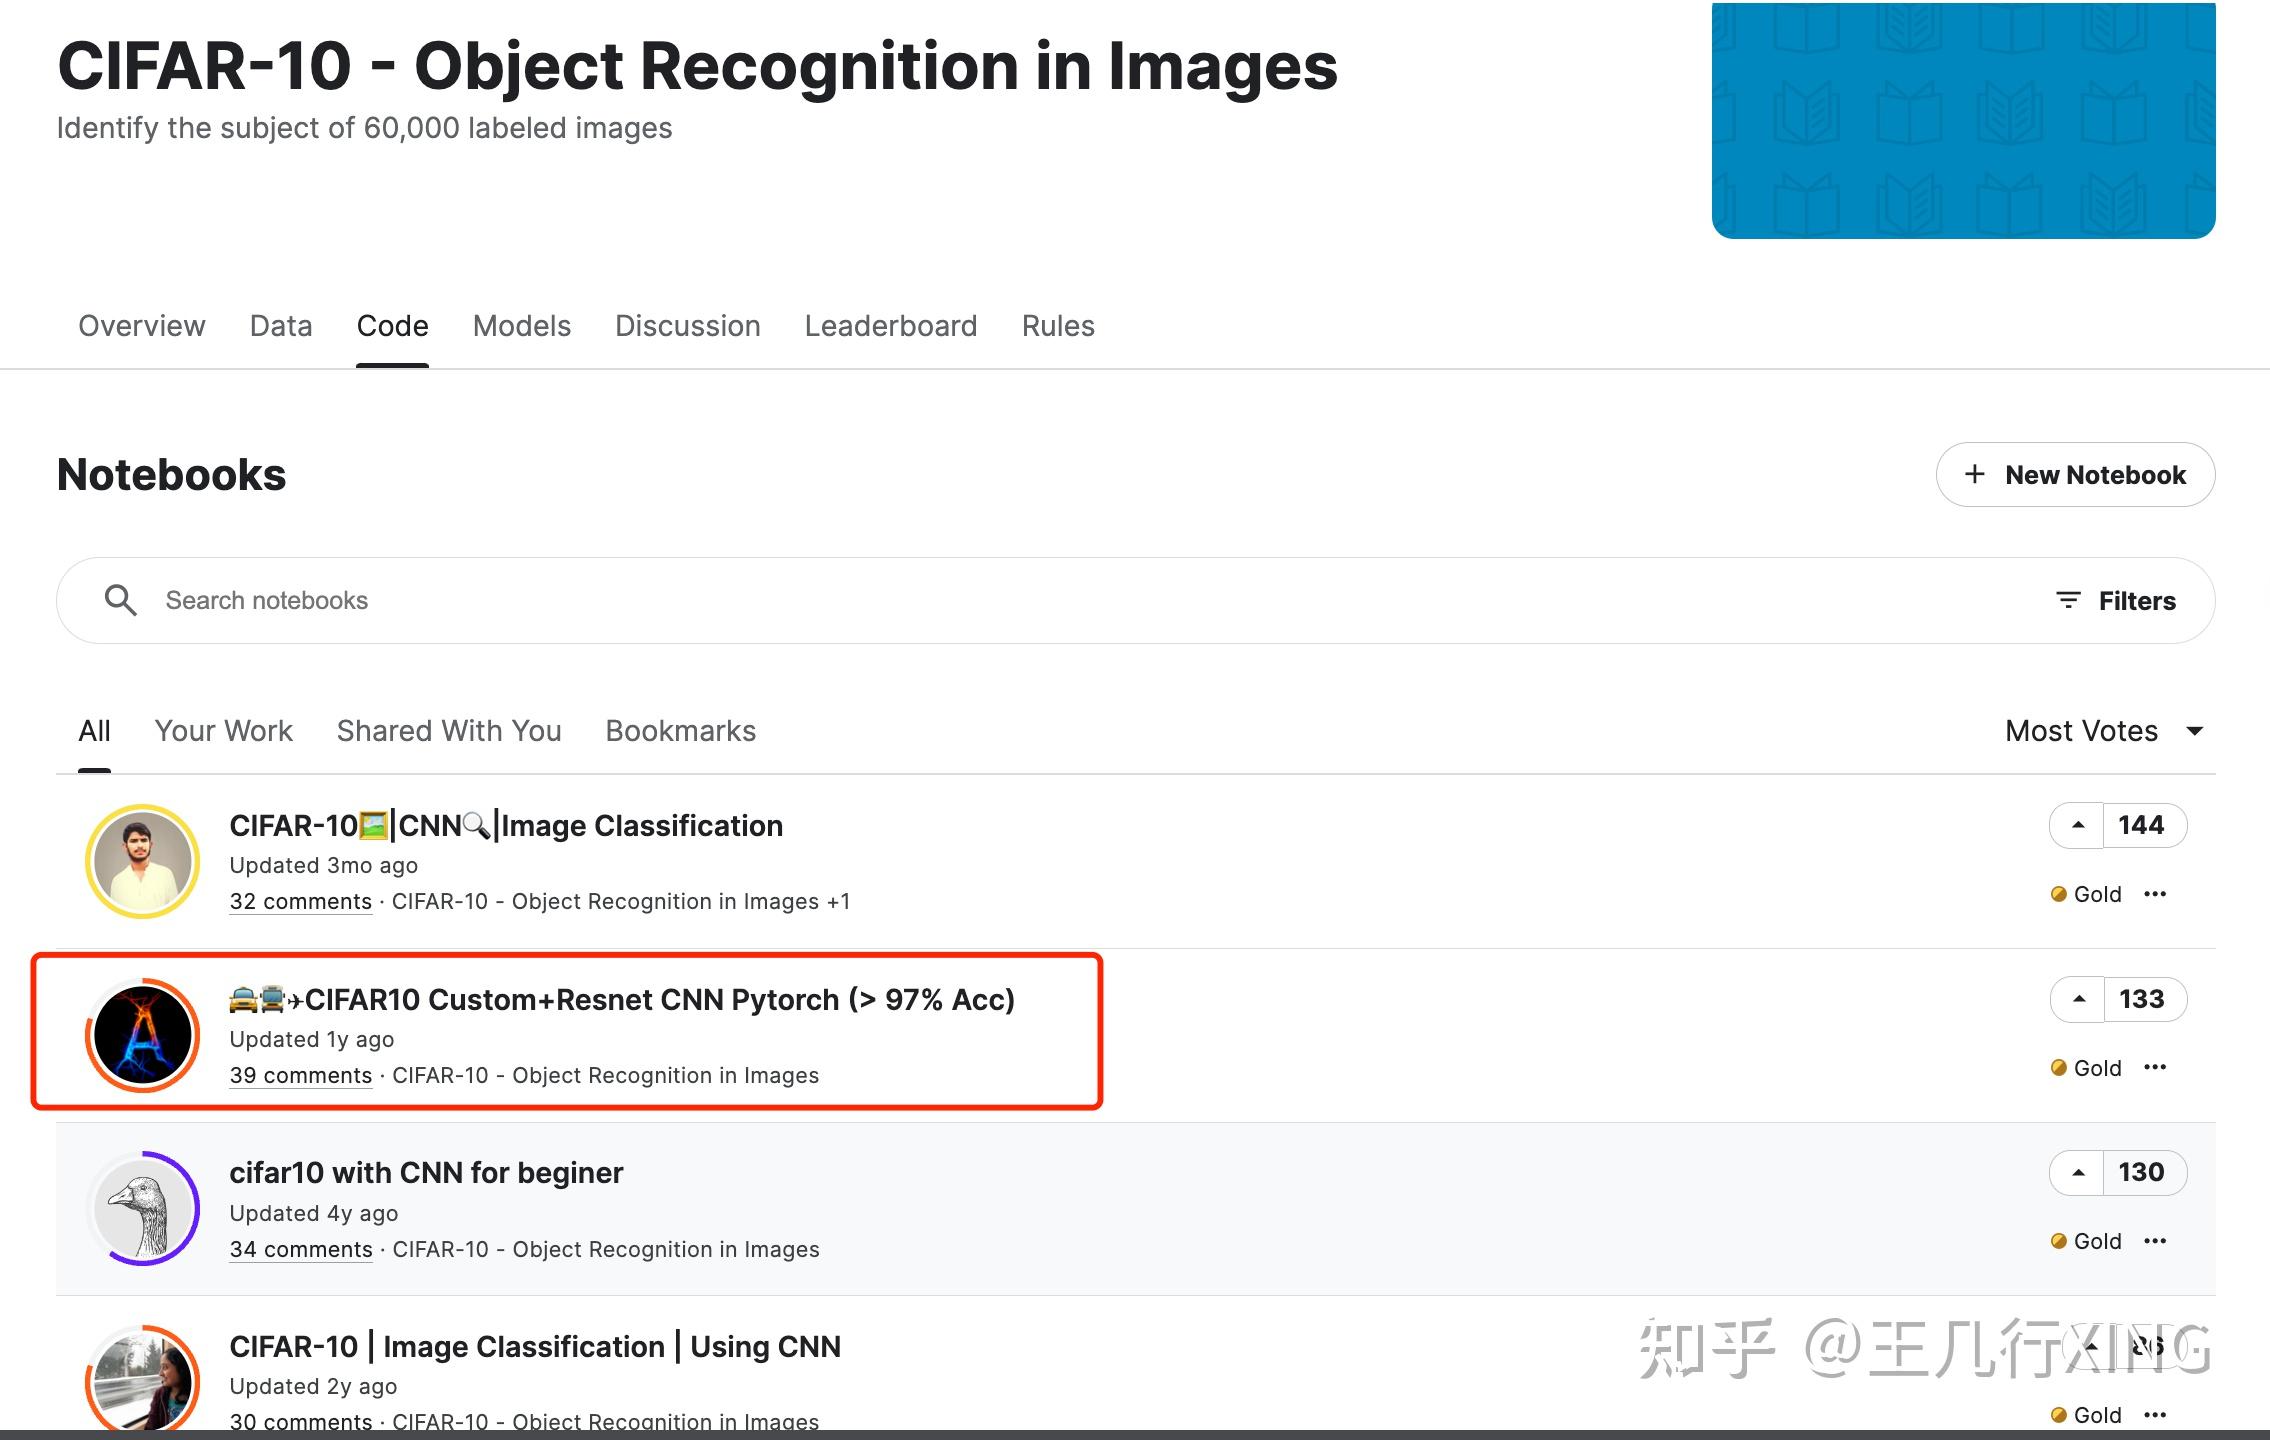Open the Gold medal menu on the last notebook
This screenshot has height=1440, width=2270.
[x=2059, y=1414]
